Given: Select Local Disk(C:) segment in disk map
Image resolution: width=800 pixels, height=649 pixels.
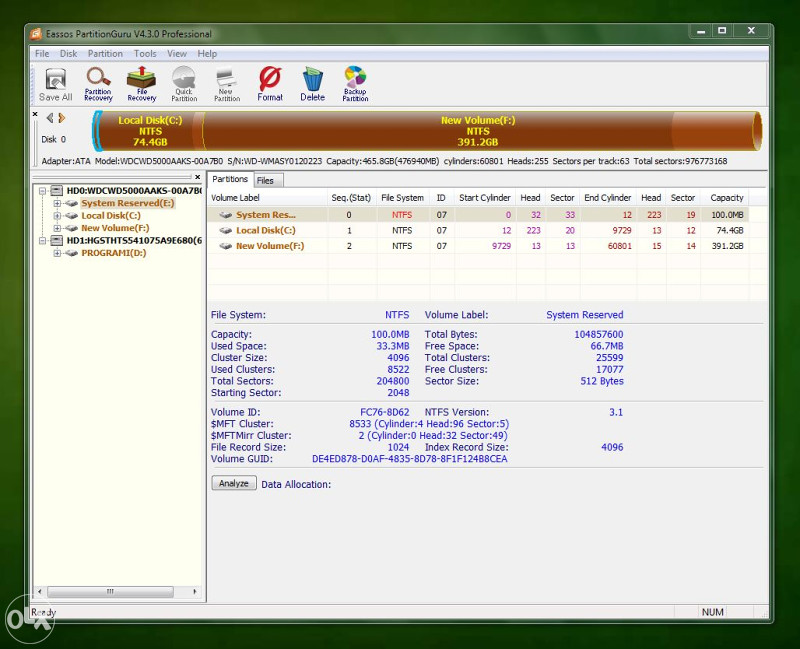Looking at the screenshot, I should tap(151, 131).
